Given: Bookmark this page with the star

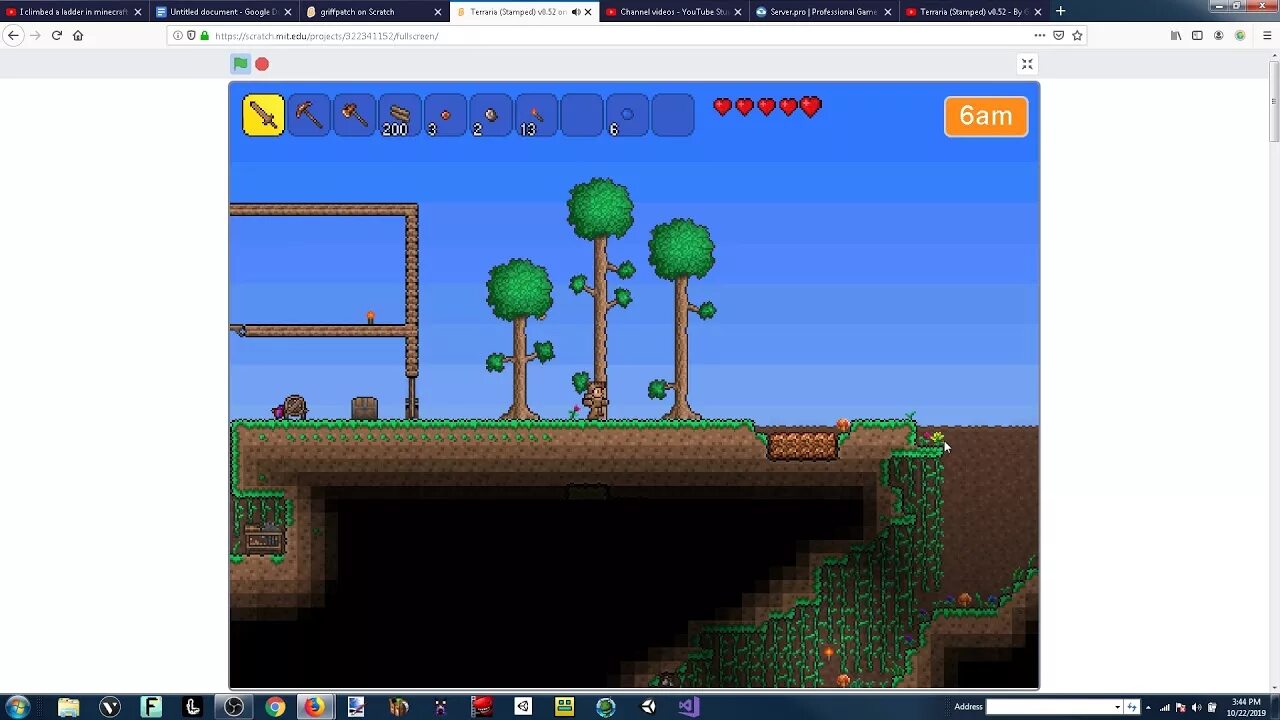Looking at the screenshot, I should point(1077,35).
